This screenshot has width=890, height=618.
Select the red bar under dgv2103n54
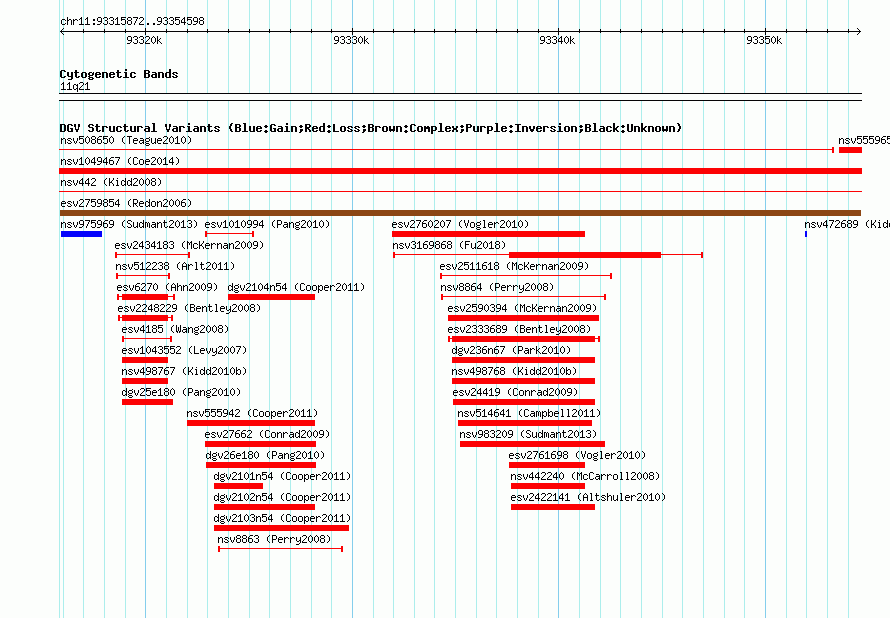click(282, 528)
